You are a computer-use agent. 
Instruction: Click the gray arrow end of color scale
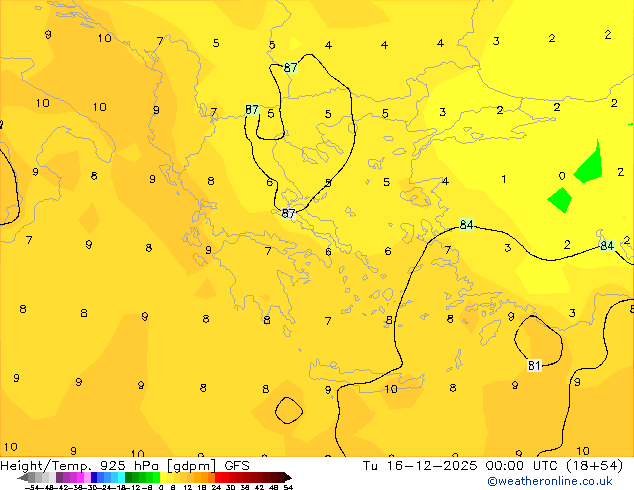coord(23,477)
